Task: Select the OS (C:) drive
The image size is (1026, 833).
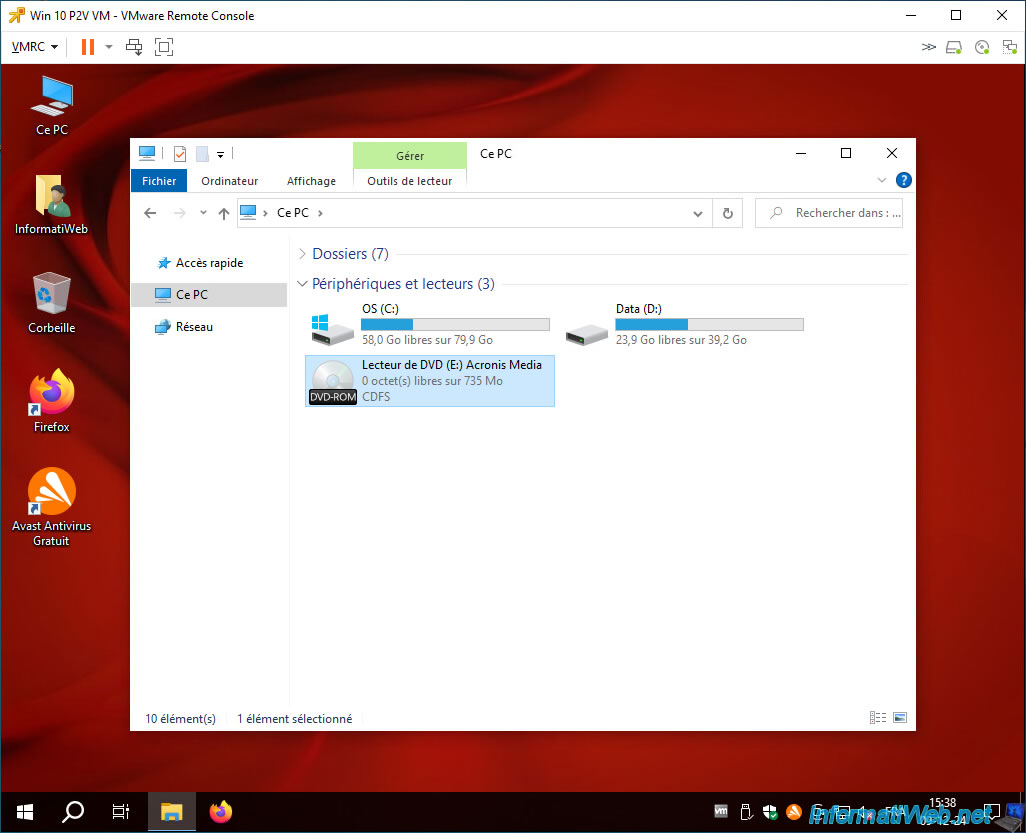Action: [430, 325]
